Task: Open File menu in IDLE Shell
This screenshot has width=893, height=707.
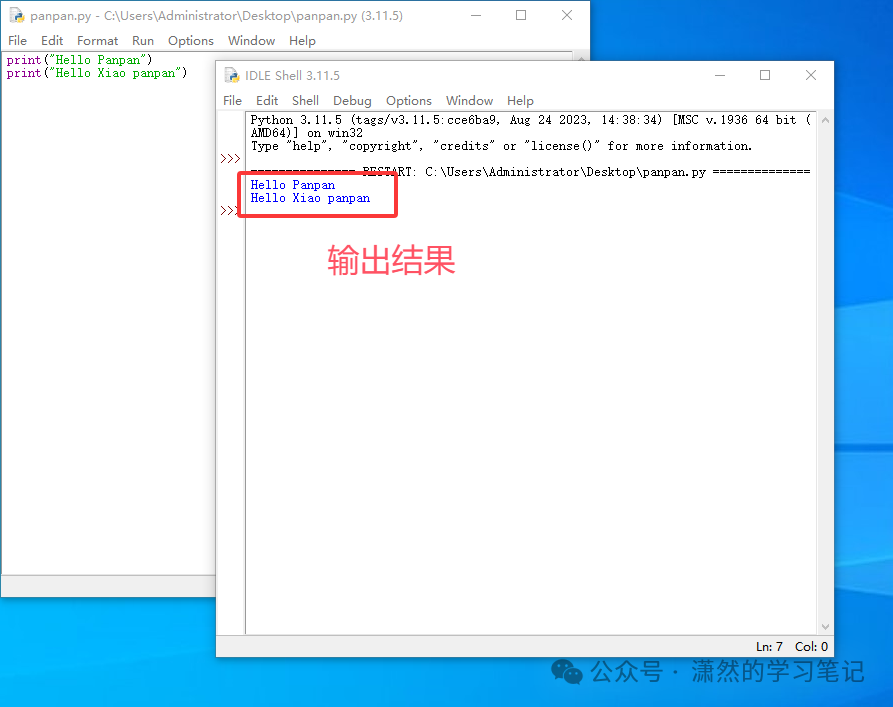Action: (232, 100)
